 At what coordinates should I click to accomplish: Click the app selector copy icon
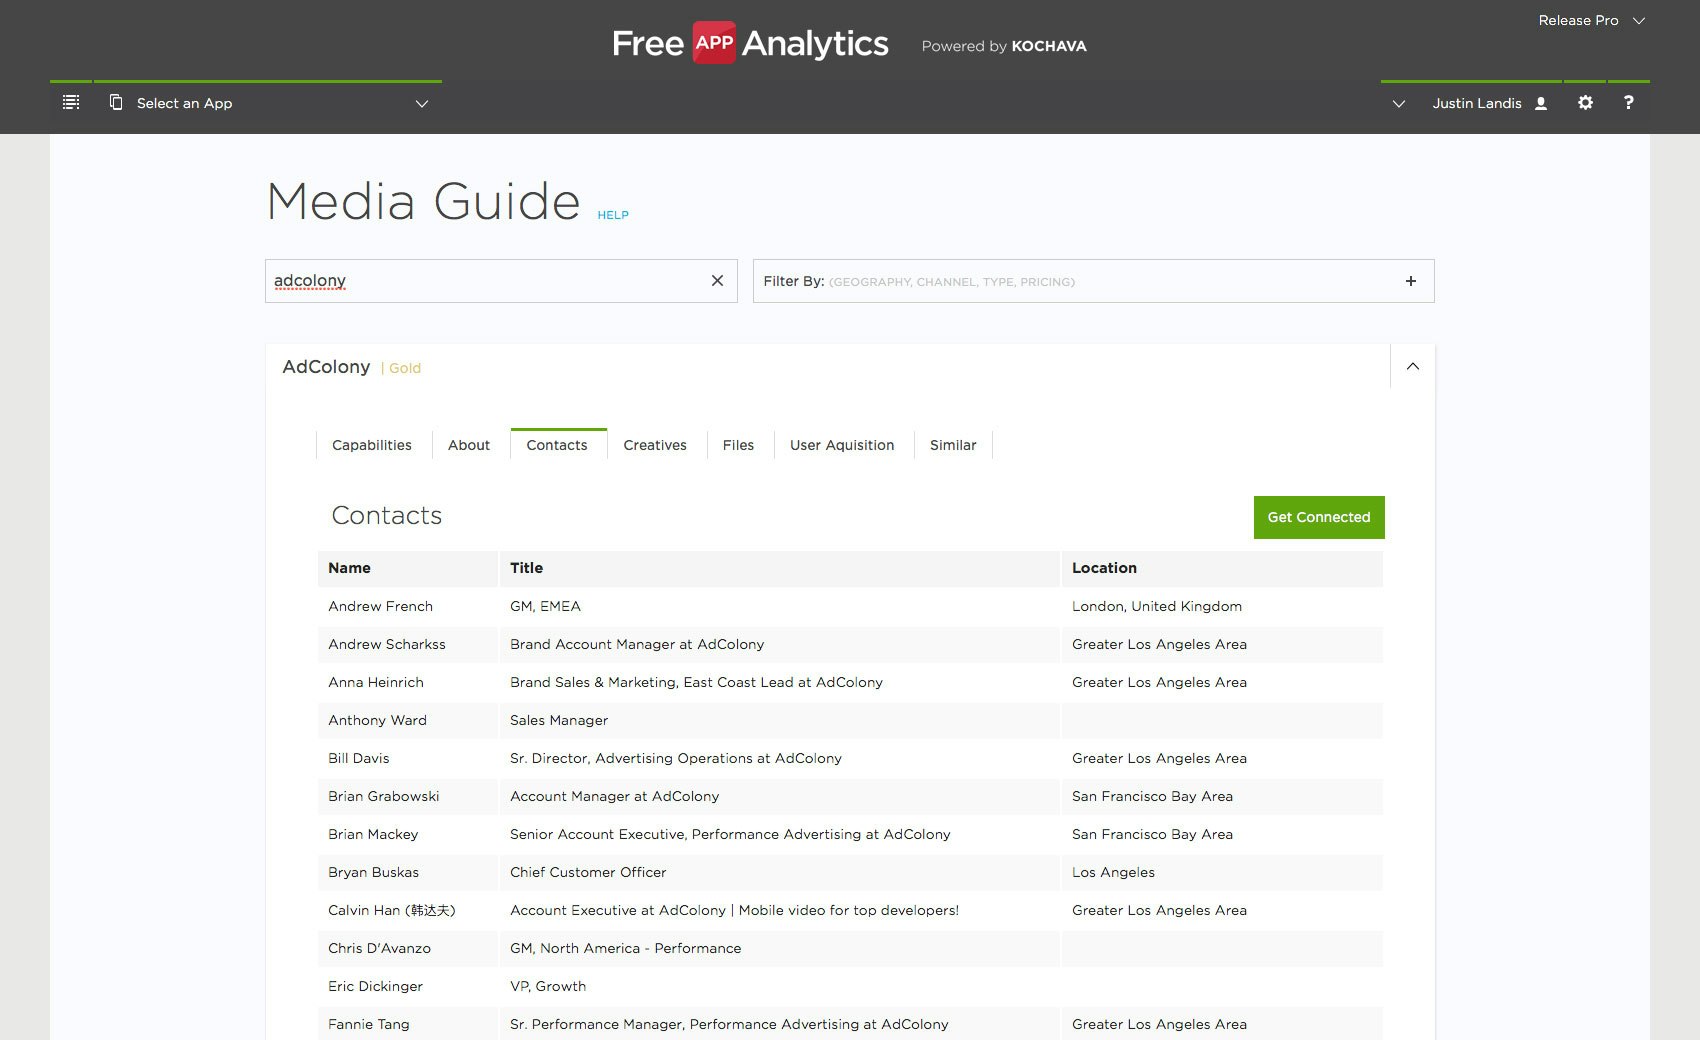coord(116,102)
